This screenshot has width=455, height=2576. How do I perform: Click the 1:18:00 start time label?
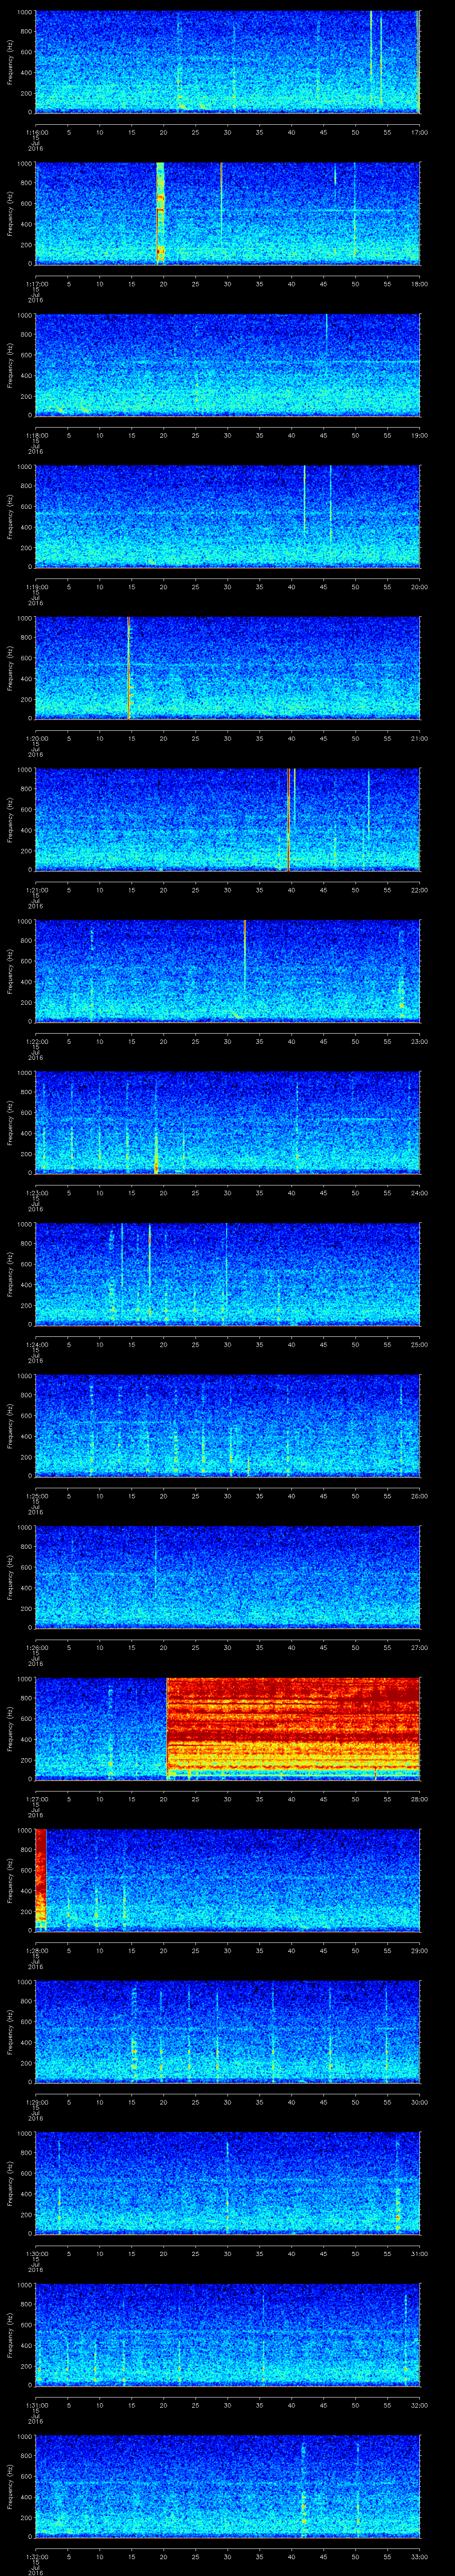[36, 435]
